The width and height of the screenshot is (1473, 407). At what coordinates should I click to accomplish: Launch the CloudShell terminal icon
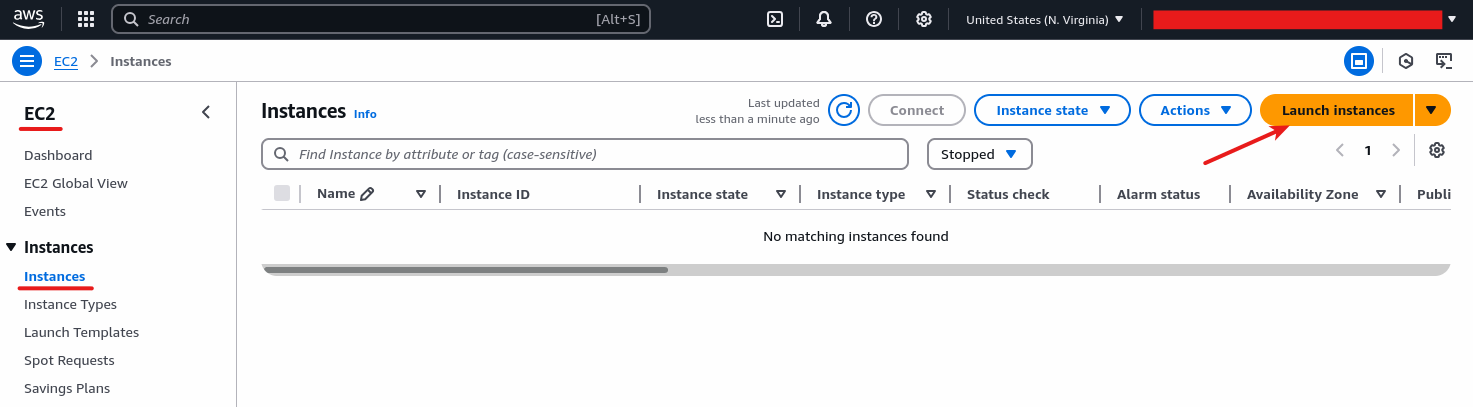[x=774, y=19]
